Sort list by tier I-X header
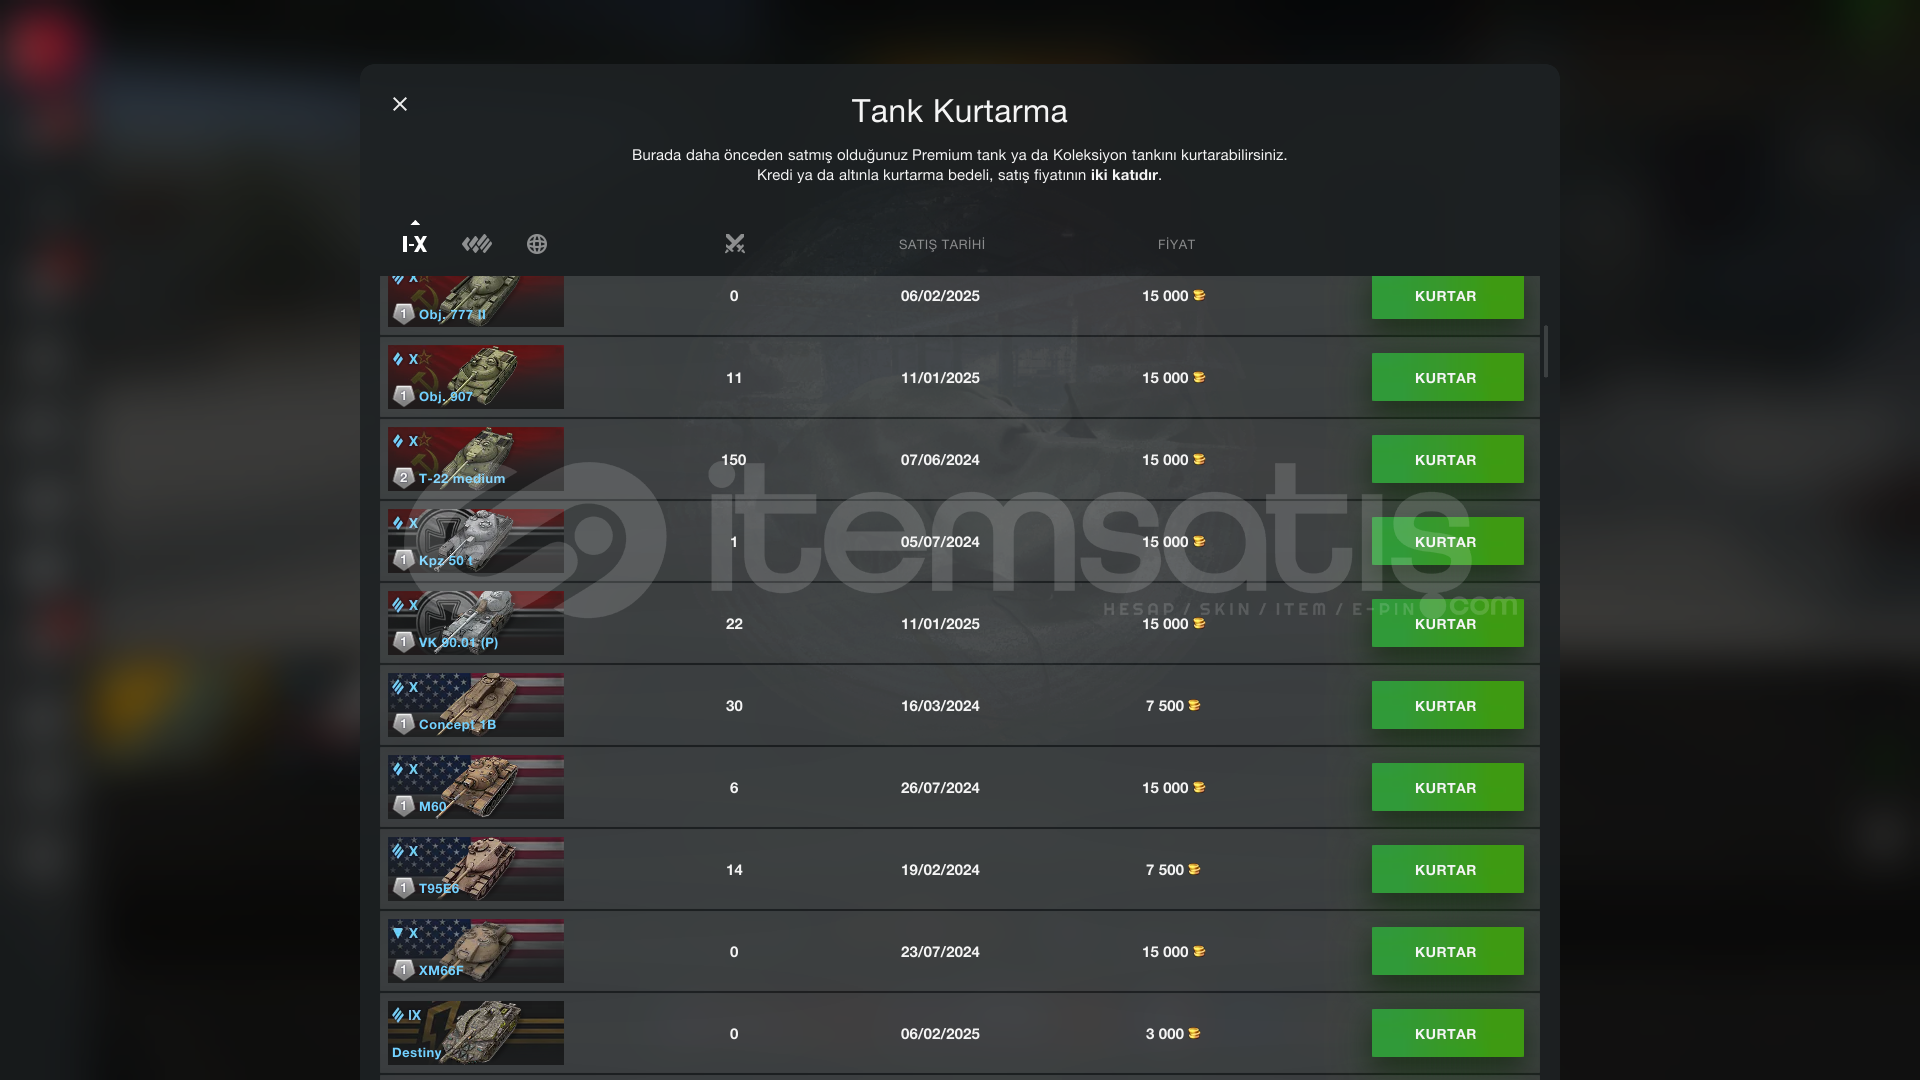Screen dimensions: 1920x1080 coord(414,244)
